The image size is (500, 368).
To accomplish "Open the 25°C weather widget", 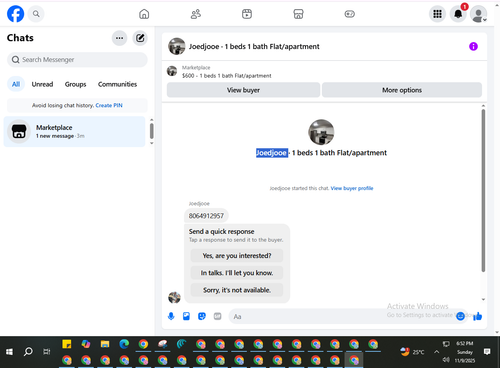I will coord(413,352).
